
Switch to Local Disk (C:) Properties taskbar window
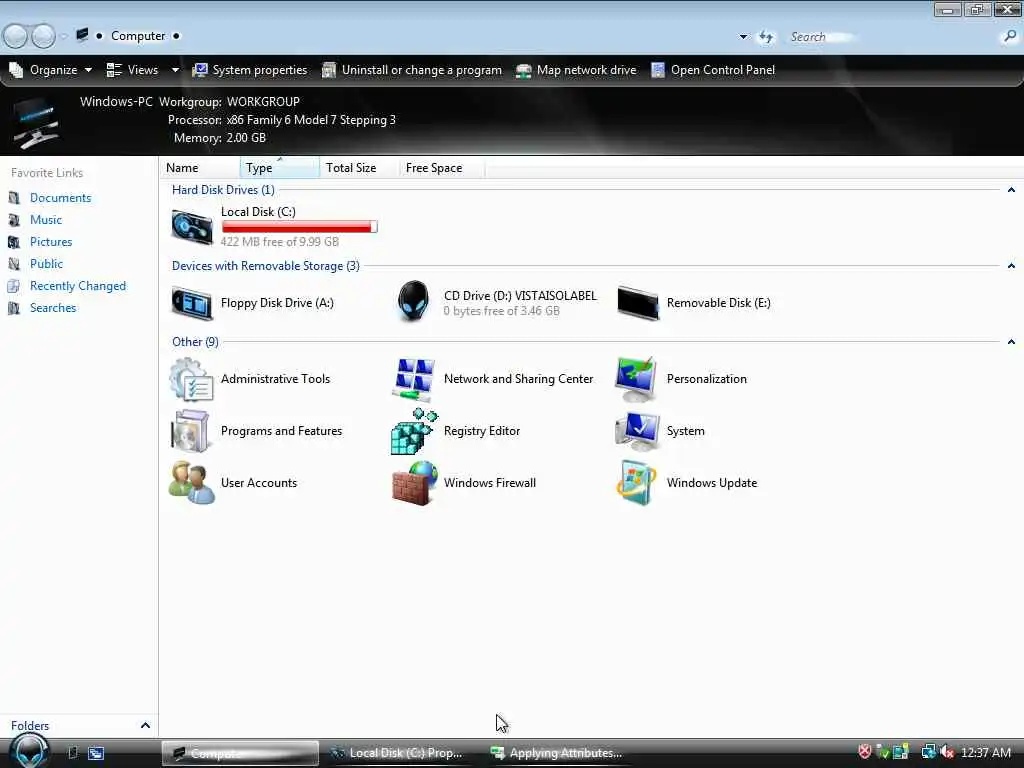coord(397,753)
